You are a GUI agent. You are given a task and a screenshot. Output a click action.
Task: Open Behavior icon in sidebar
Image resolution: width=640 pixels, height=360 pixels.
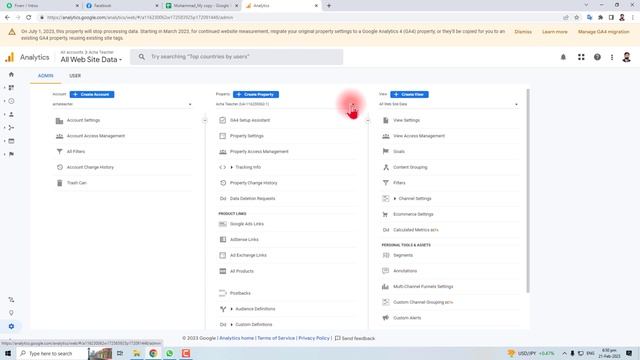pos(11,141)
